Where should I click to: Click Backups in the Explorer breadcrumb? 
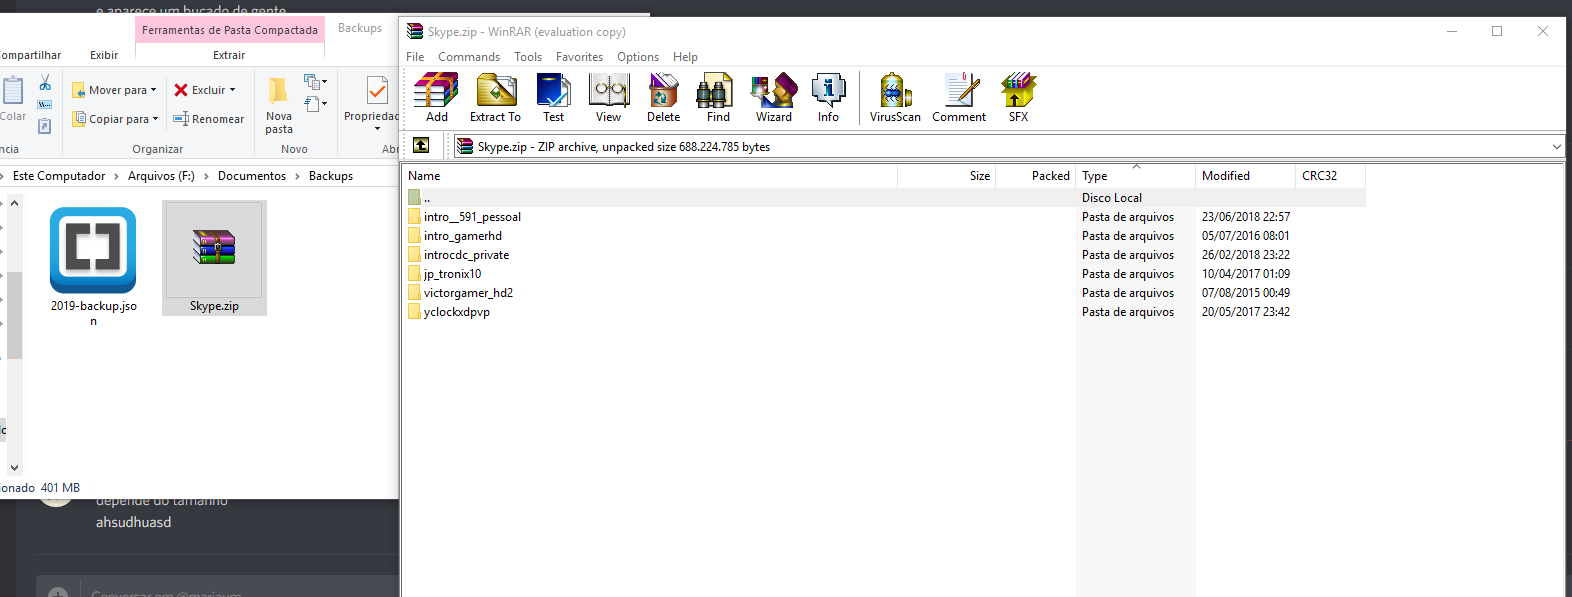pos(331,176)
